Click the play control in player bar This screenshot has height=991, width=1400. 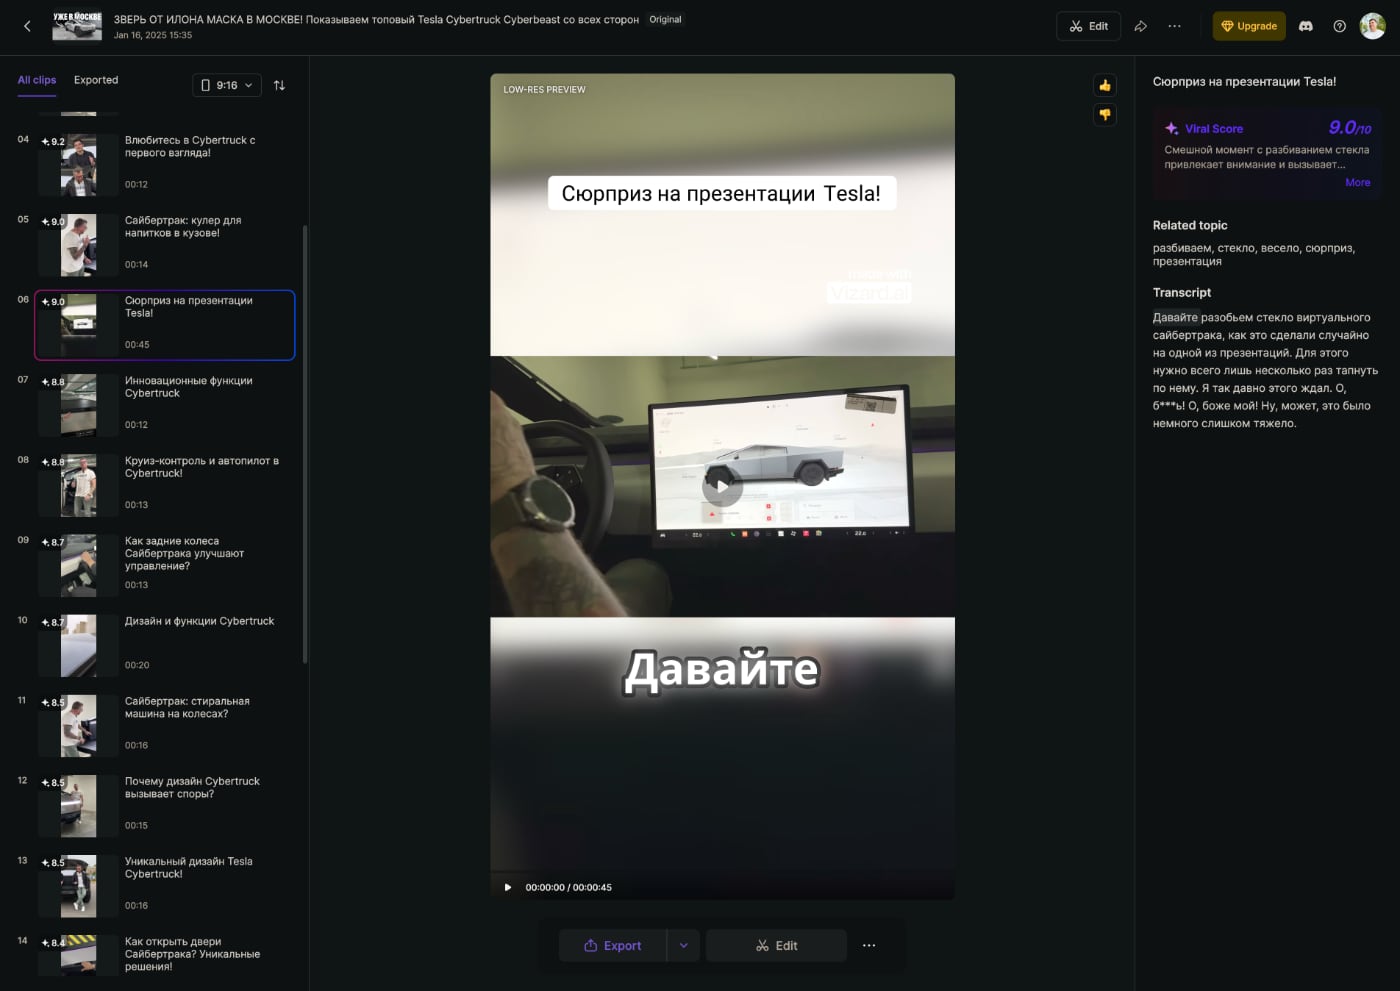[x=507, y=887]
